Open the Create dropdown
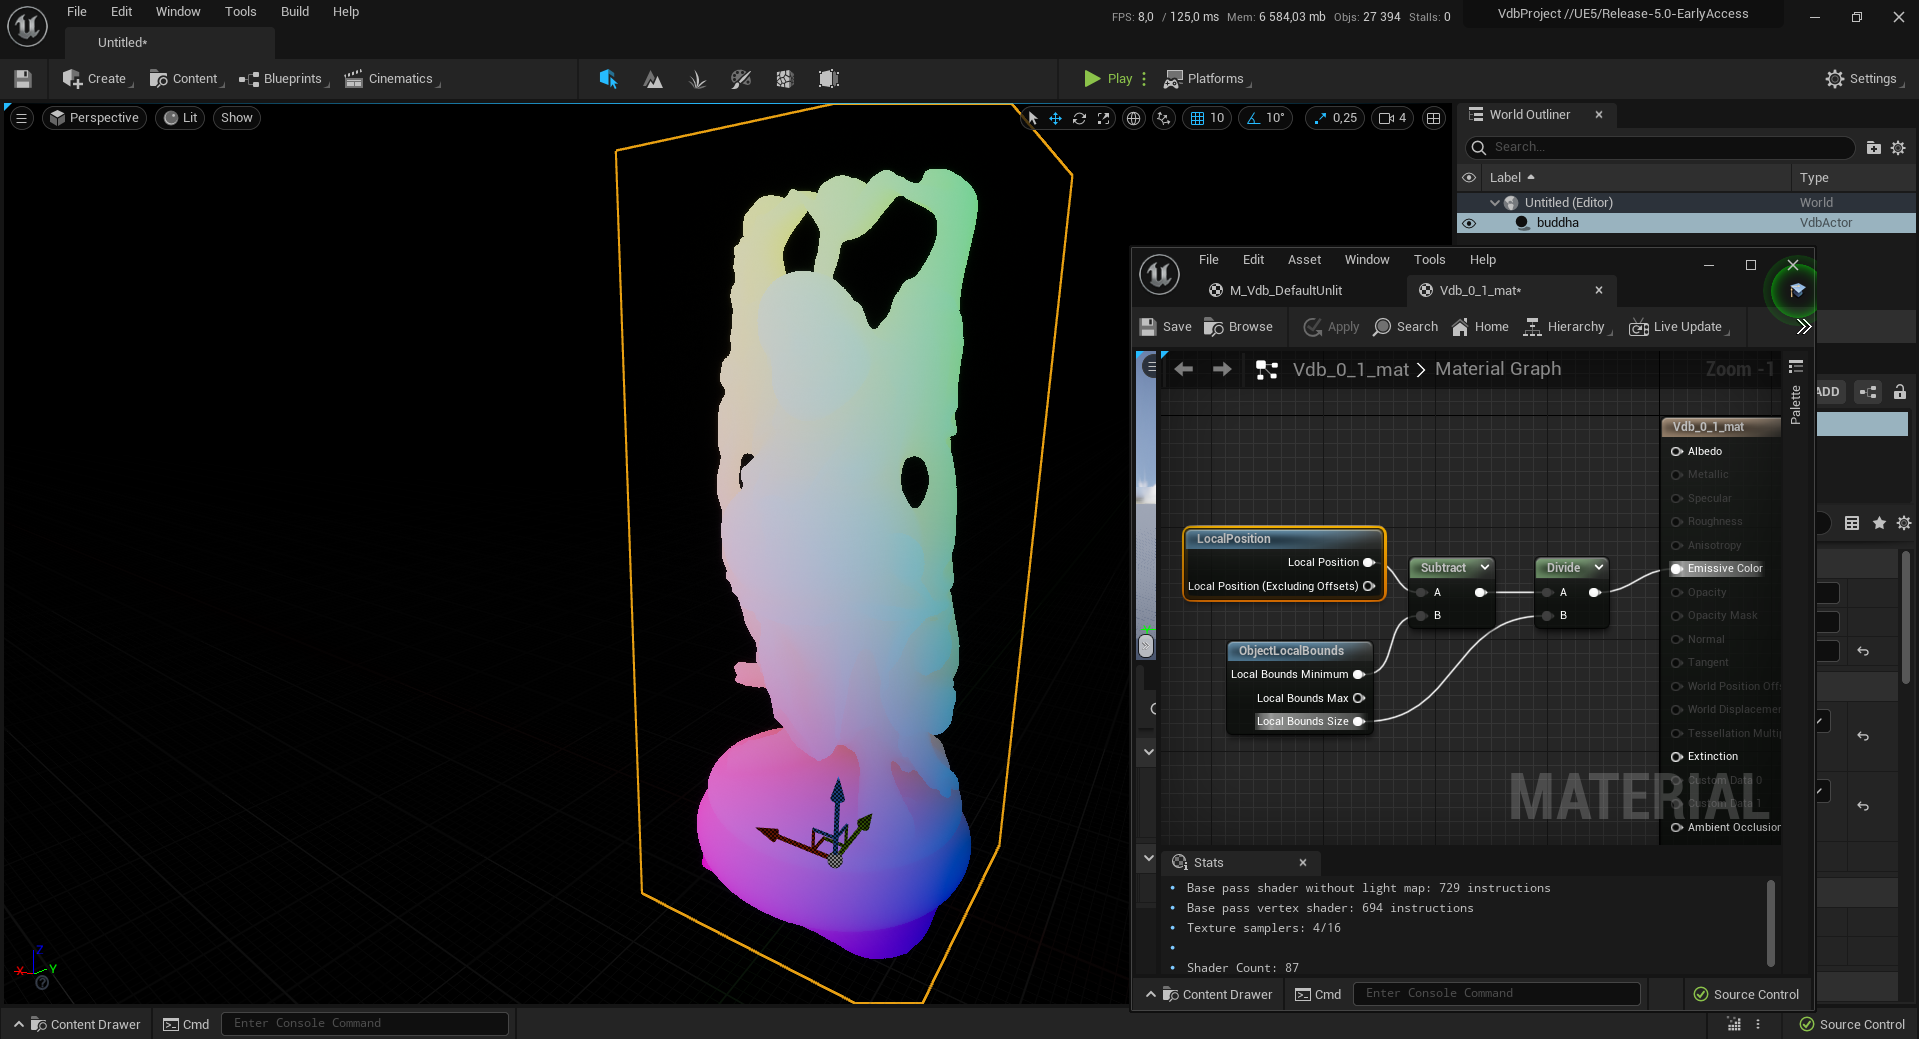This screenshot has width=1919, height=1039. pos(97,79)
